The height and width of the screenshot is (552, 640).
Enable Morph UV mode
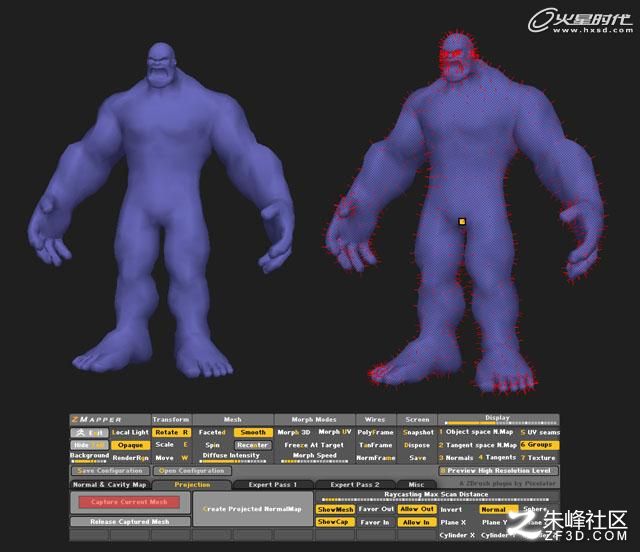click(x=335, y=432)
